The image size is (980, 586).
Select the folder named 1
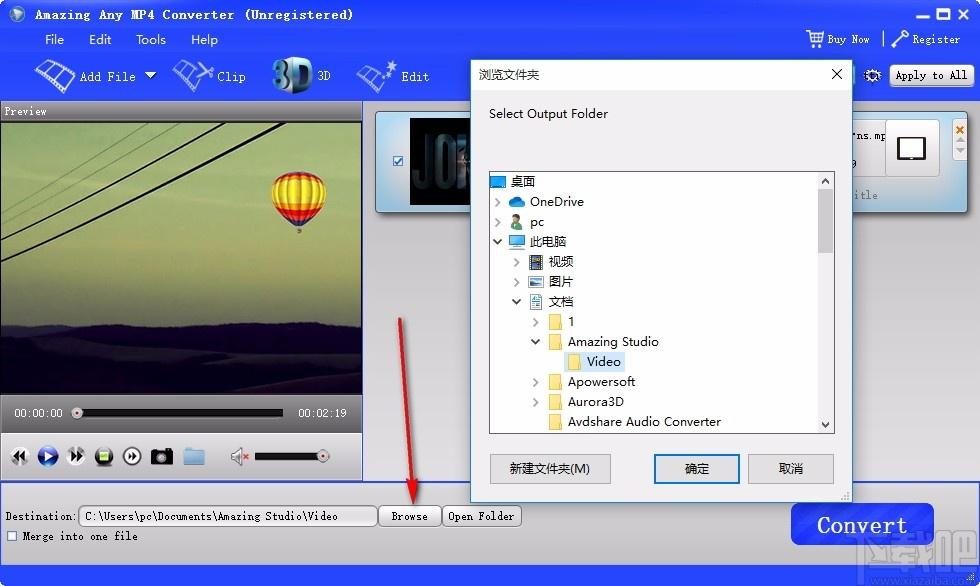click(x=571, y=322)
